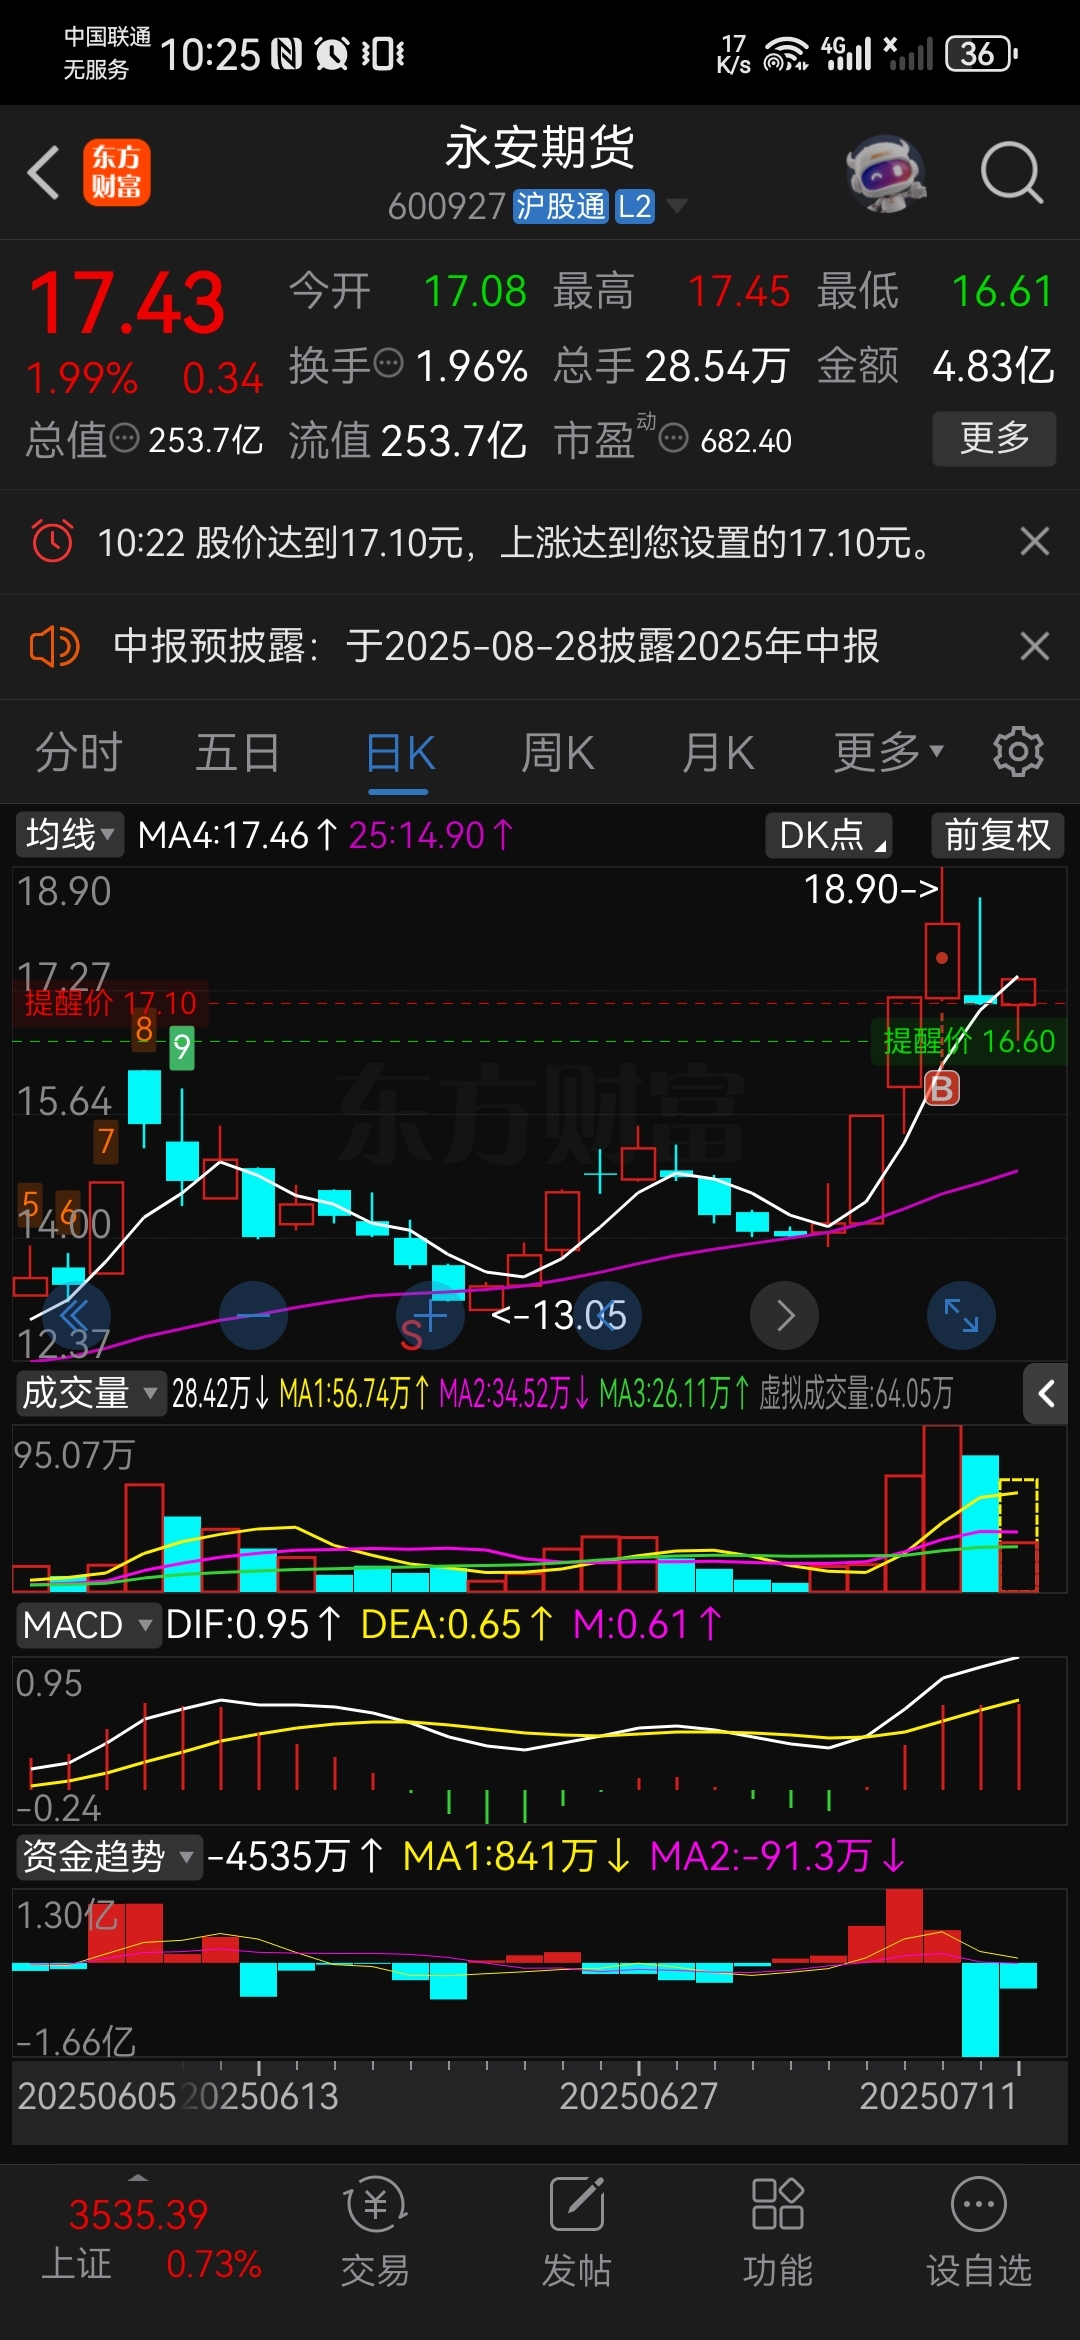The height and width of the screenshot is (2340, 1080).
Task: Collapse the side panel chevron button
Action: coord(1046,1393)
